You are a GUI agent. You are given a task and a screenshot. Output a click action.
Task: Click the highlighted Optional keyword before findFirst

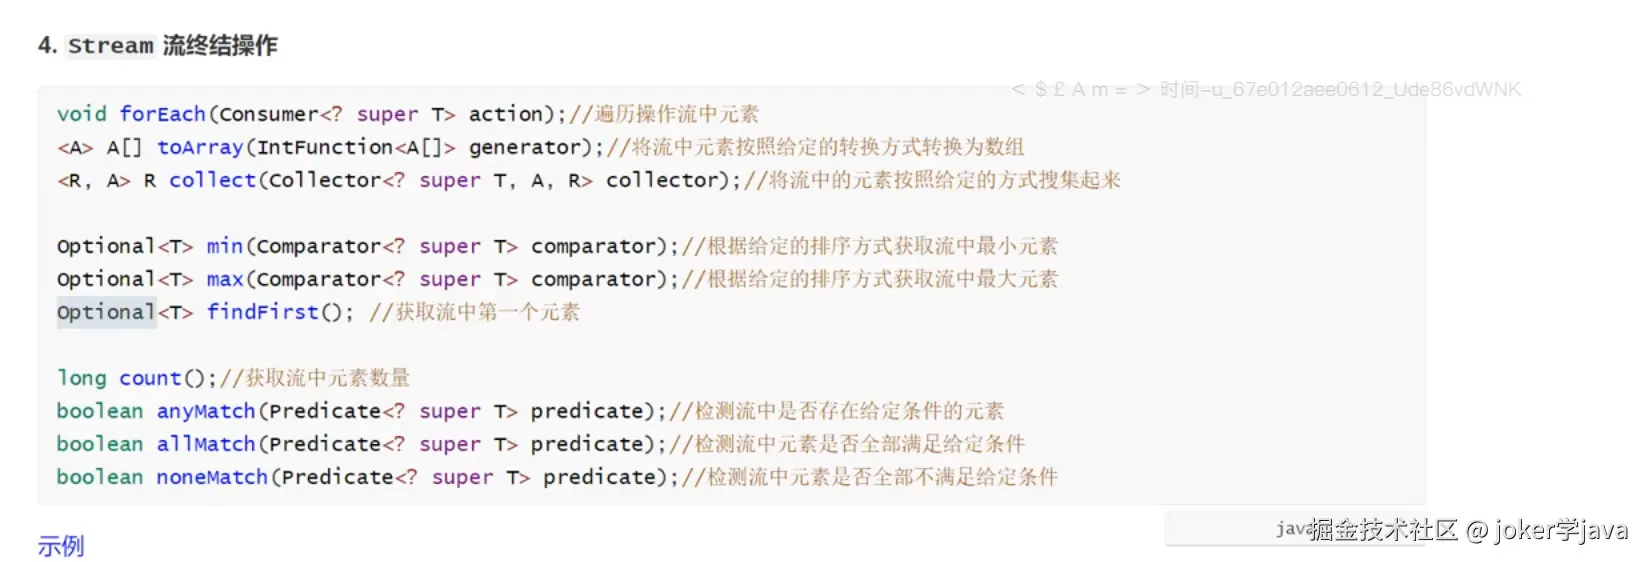[x=106, y=312]
